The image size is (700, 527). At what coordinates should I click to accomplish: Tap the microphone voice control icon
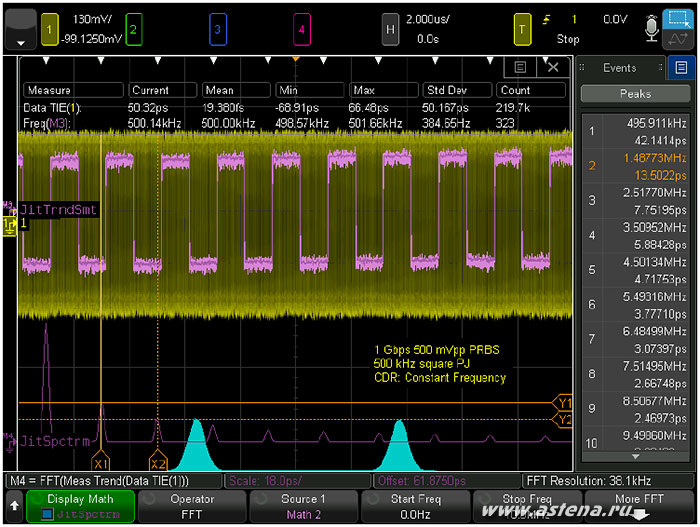651,29
